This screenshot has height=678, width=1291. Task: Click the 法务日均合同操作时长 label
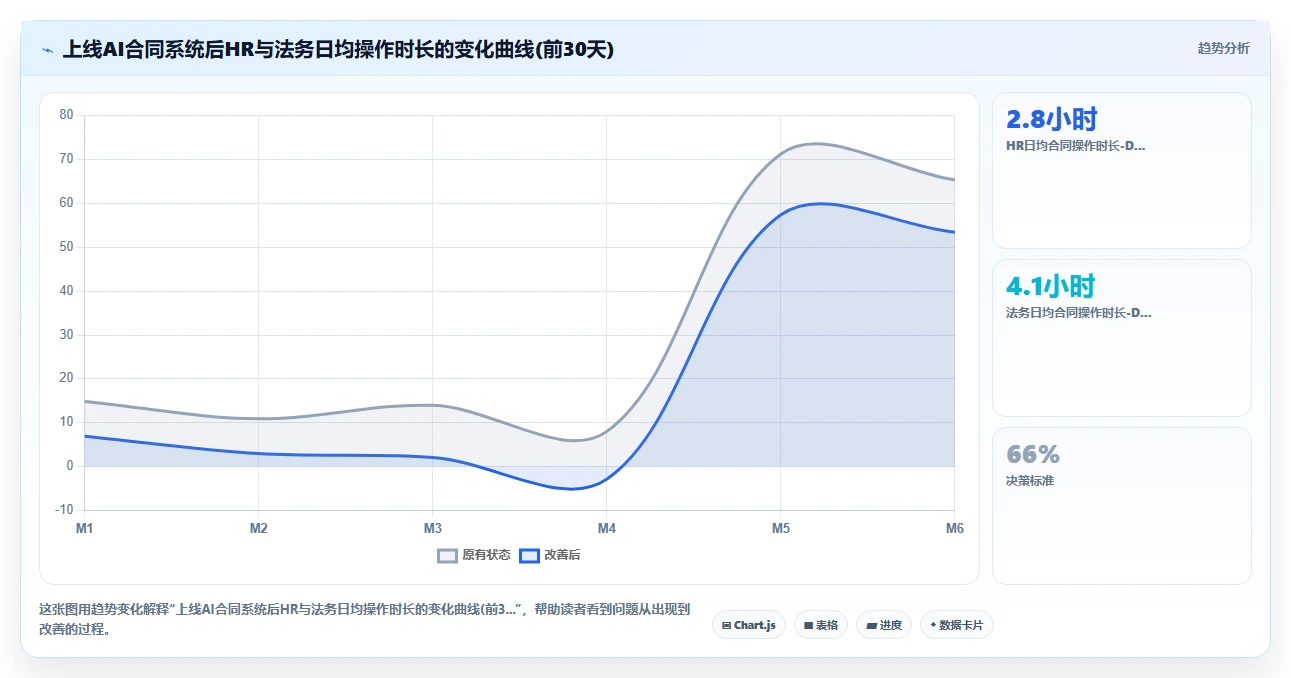pyautogui.click(x=1078, y=312)
